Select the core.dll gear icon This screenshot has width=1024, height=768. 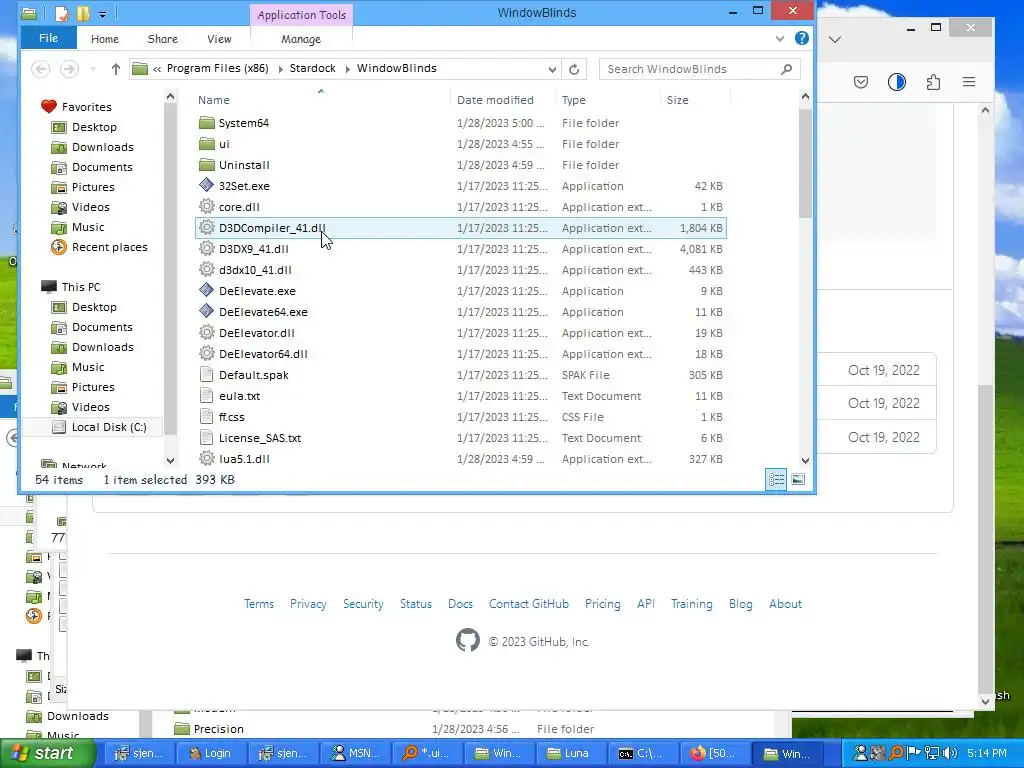pos(206,206)
